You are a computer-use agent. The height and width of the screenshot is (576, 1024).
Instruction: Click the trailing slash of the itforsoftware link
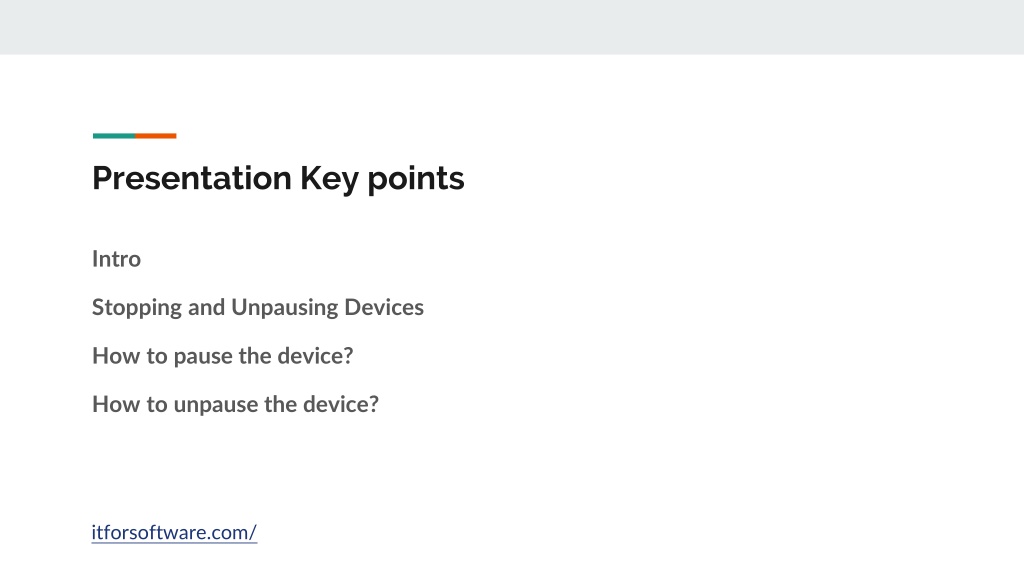pyautogui.click(x=253, y=532)
